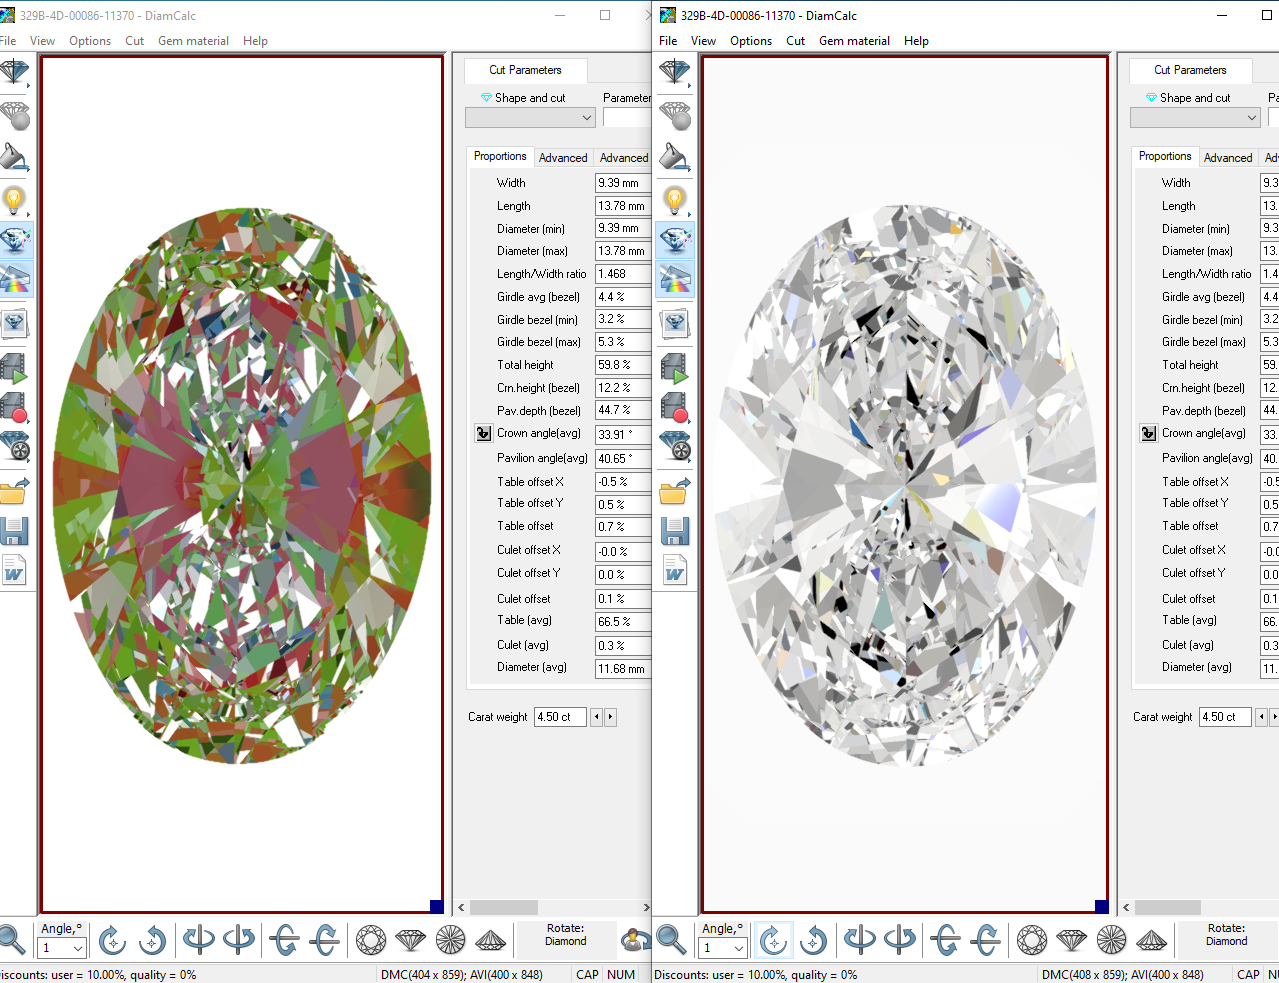Open View menu in left window
This screenshot has width=1279, height=983.
pyautogui.click(x=42, y=41)
